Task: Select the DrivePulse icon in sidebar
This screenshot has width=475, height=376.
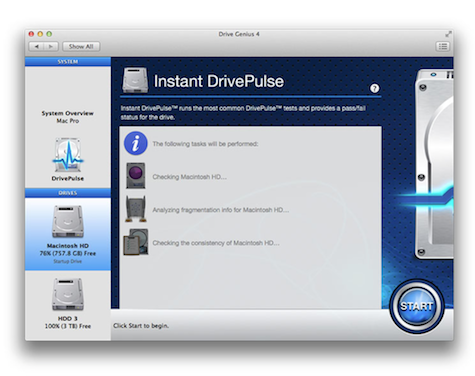Action: pyautogui.click(x=68, y=156)
